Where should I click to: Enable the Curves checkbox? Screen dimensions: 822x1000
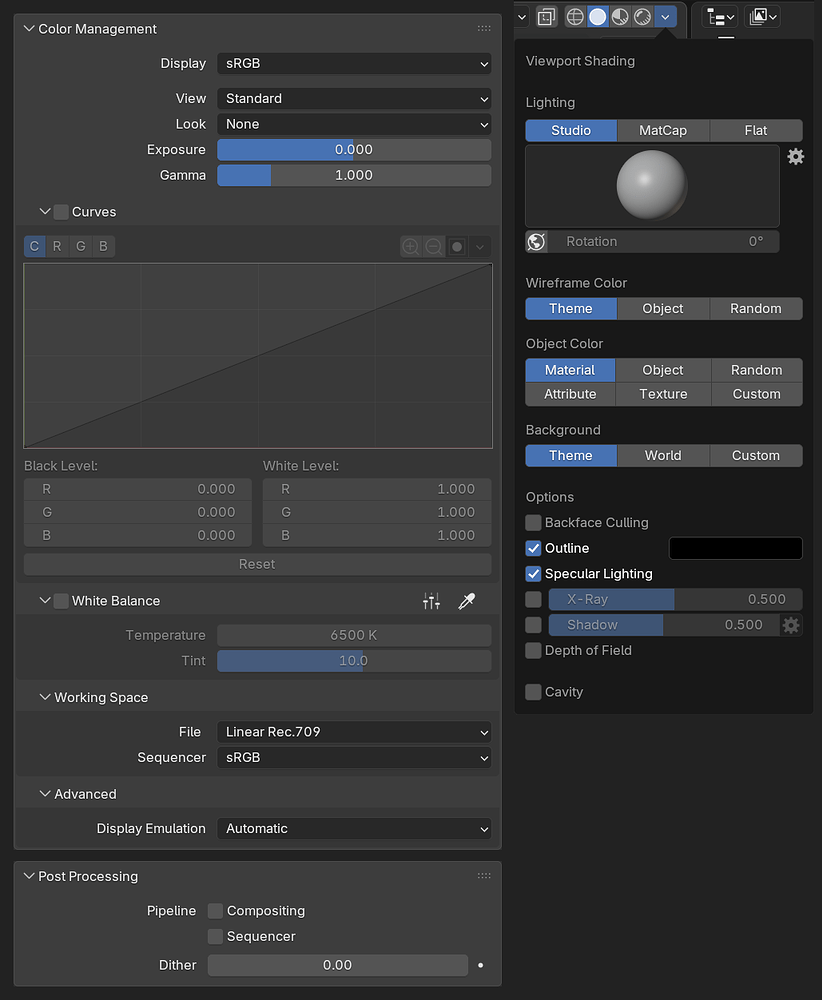click(61, 212)
